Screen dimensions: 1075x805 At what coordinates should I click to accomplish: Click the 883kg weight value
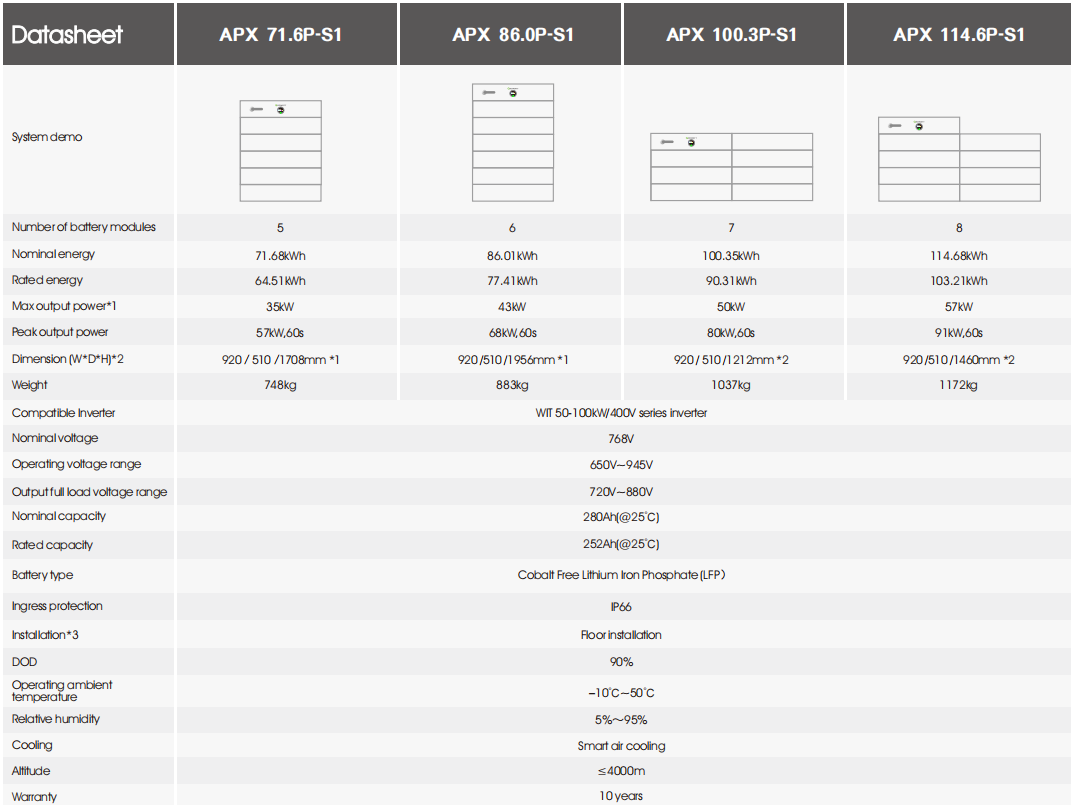click(512, 385)
